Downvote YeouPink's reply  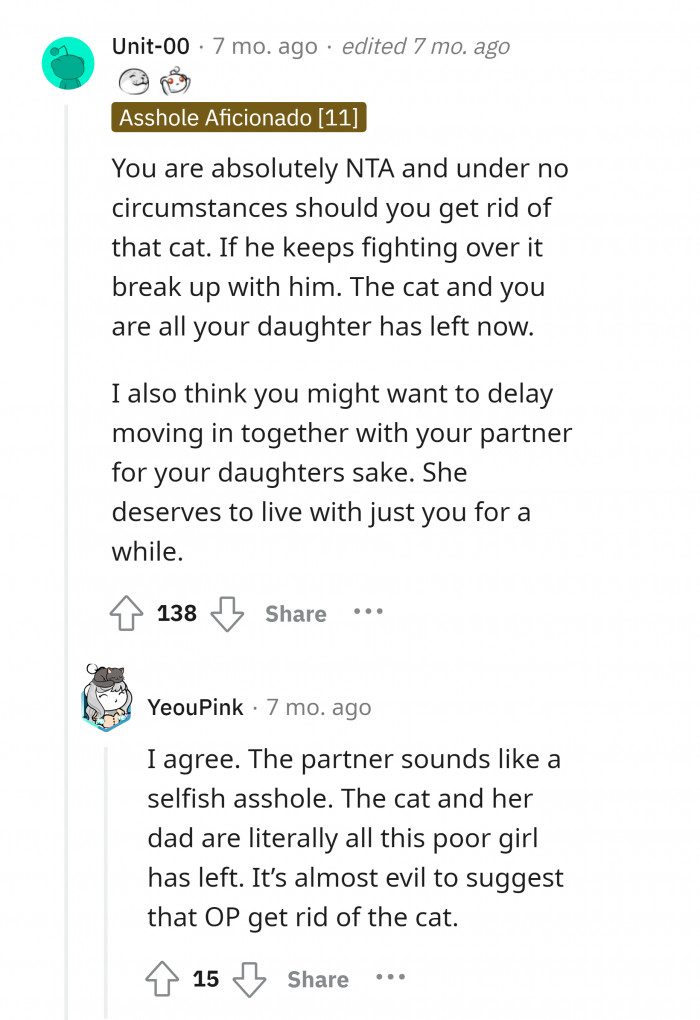(250, 979)
